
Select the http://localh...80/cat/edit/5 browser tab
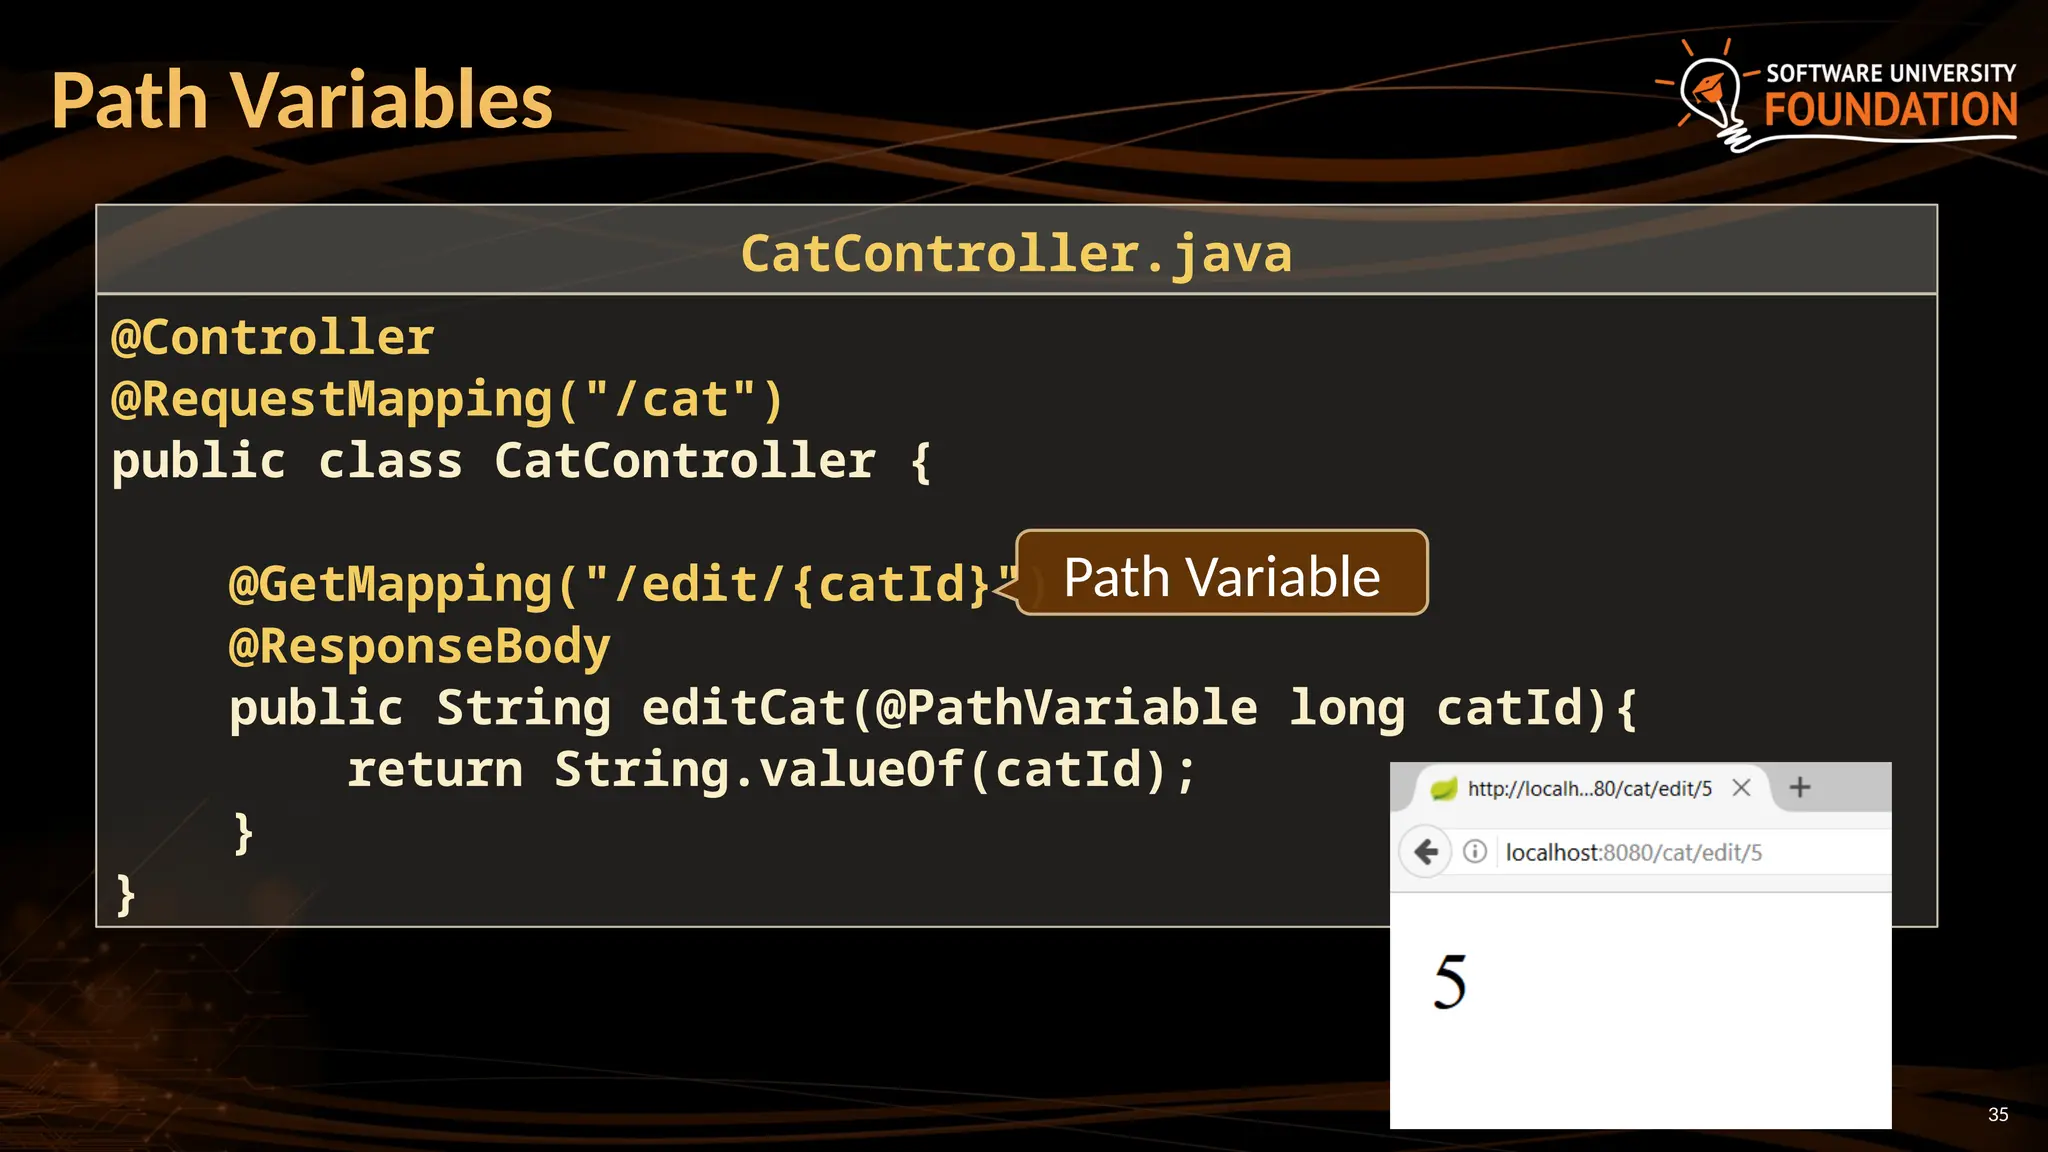(x=1589, y=789)
